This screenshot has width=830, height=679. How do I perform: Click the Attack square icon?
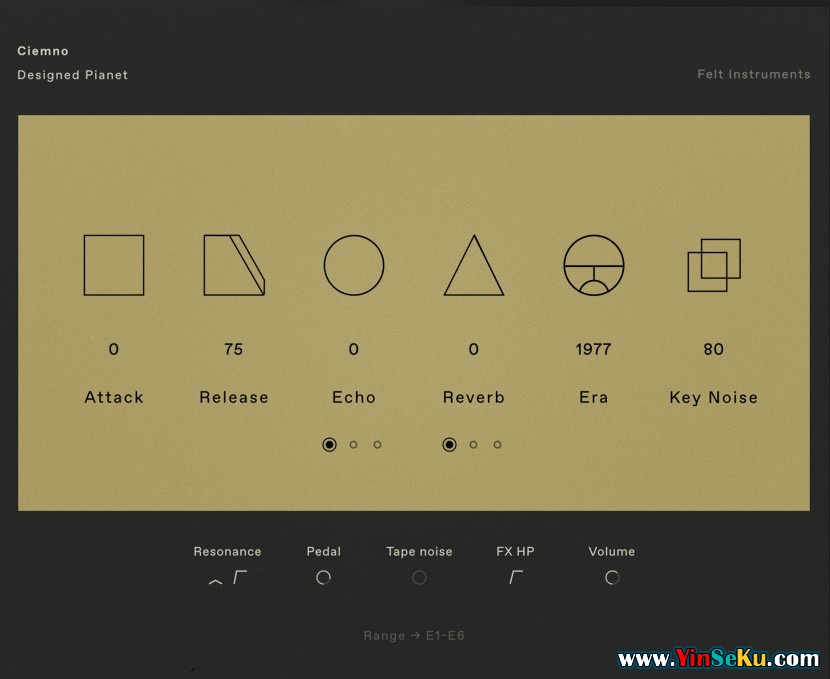click(x=114, y=265)
